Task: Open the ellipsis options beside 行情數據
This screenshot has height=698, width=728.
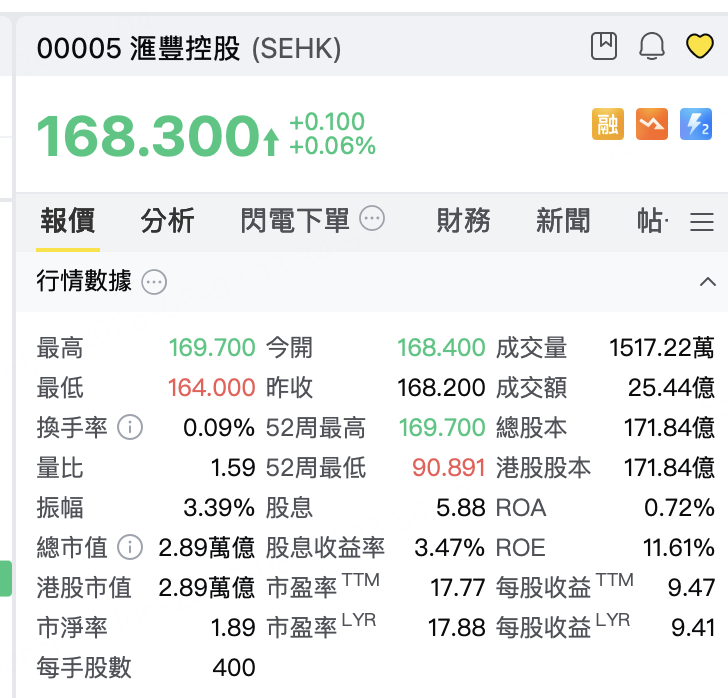Action: click(x=154, y=282)
